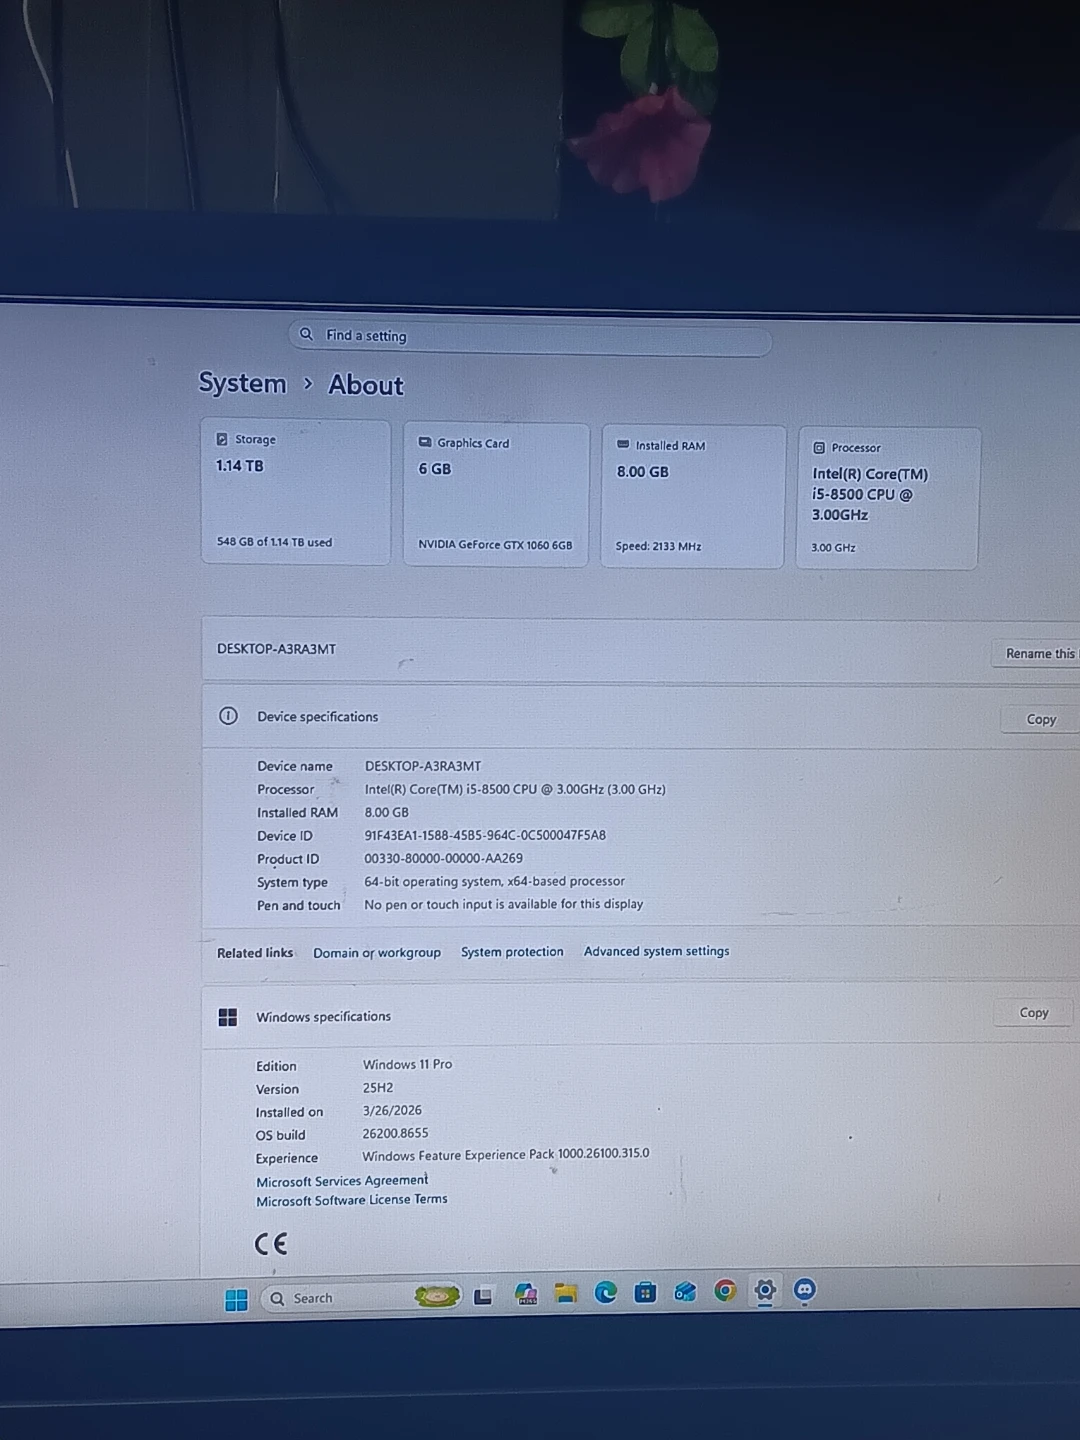This screenshot has width=1080, height=1440.
Task: Open File Explorer from the taskbar
Action: pyautogui.click(x=566, y=1293)
